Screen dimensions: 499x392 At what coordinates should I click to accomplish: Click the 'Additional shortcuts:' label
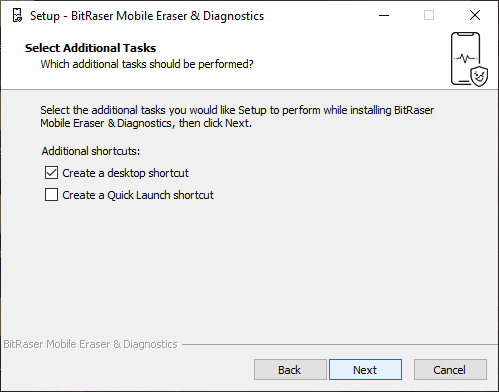[91, 151]
